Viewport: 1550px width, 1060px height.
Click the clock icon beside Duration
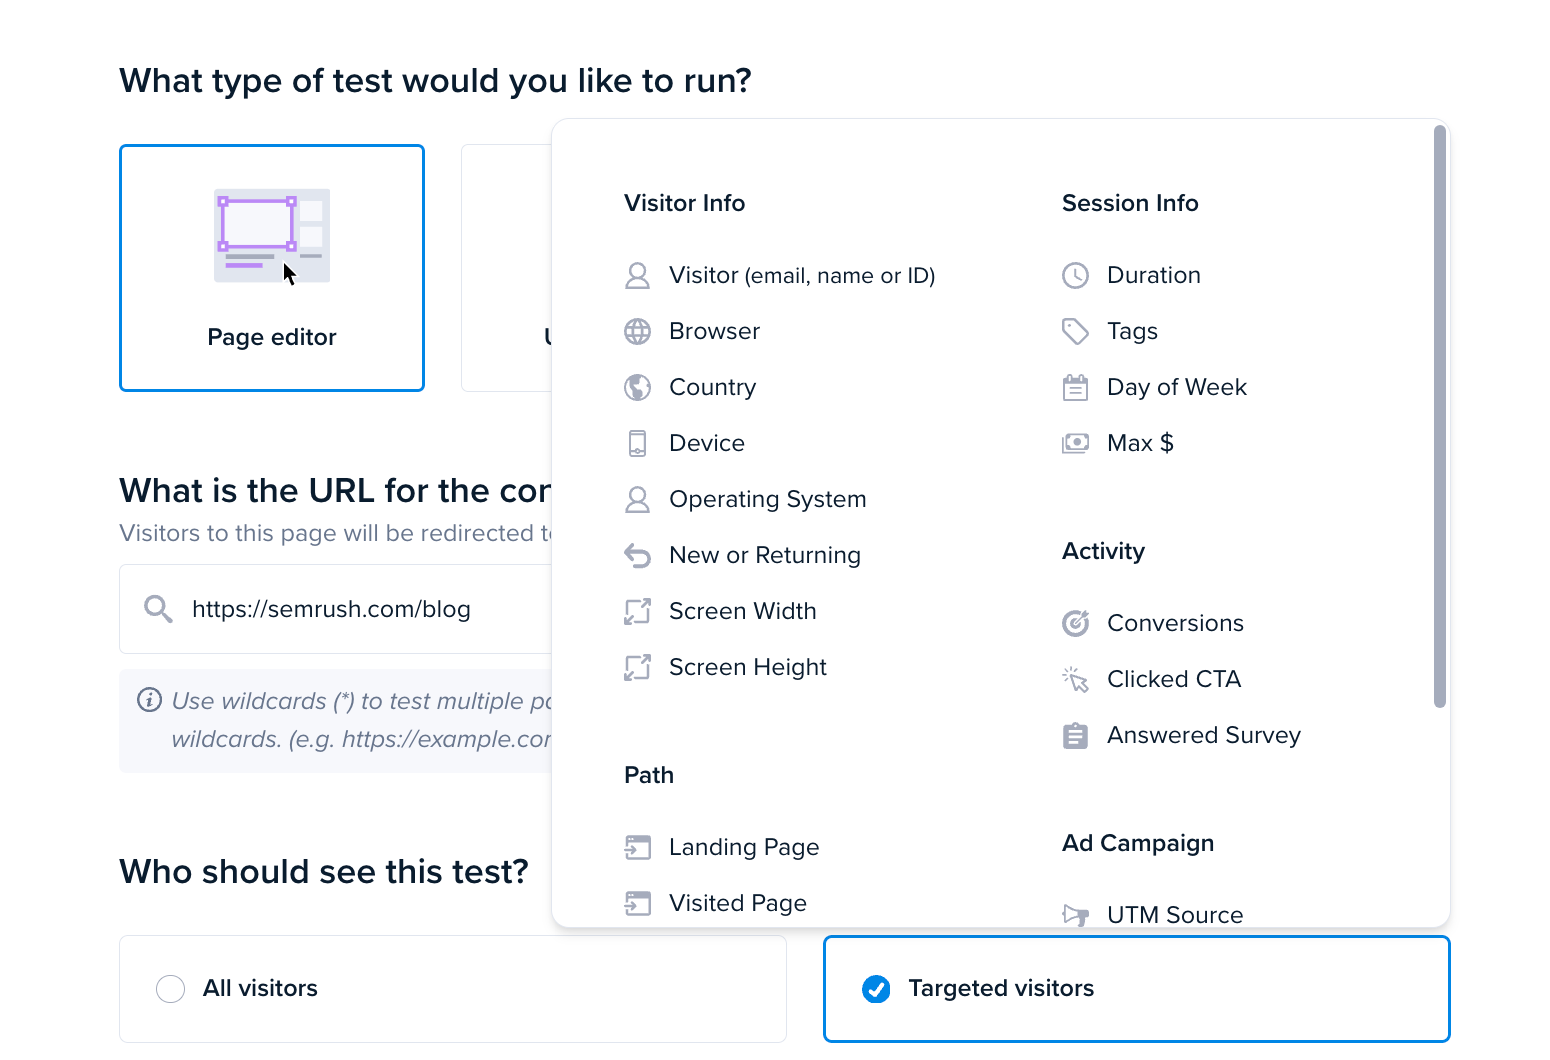(x=1075, y=276)
